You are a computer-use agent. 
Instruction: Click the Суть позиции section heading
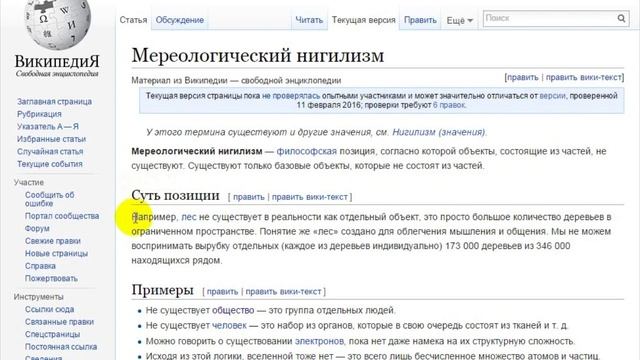tap(176, 196)
